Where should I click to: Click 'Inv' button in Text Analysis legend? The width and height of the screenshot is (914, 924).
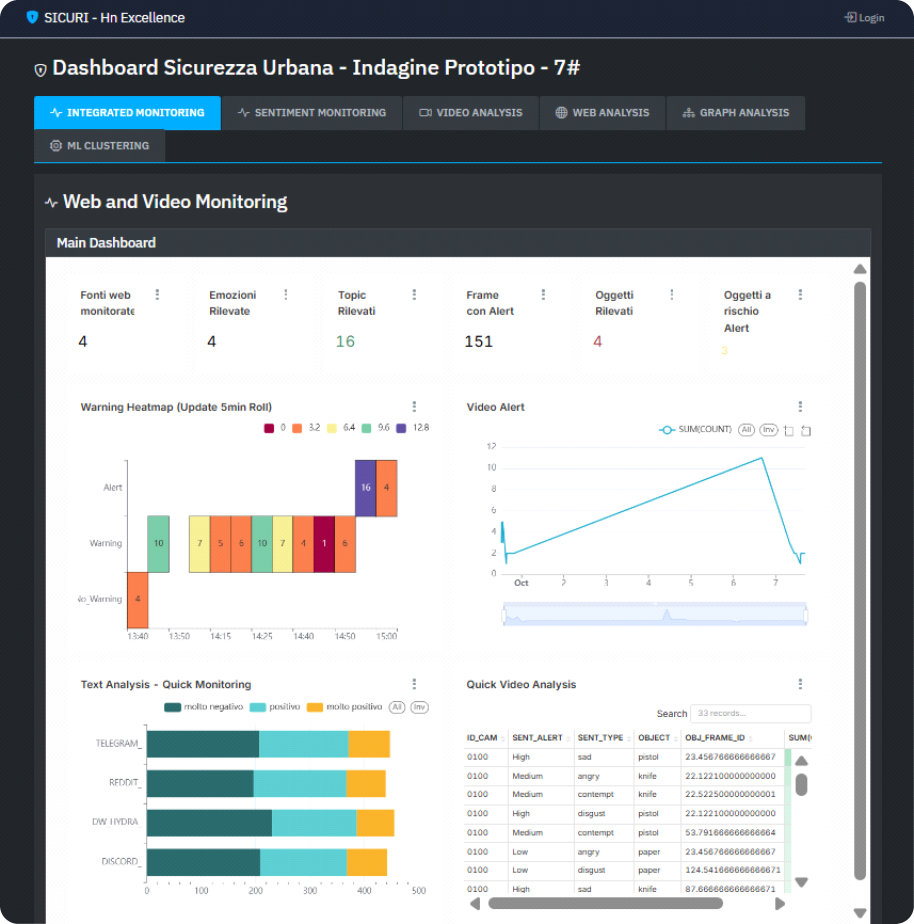(419, 707)
